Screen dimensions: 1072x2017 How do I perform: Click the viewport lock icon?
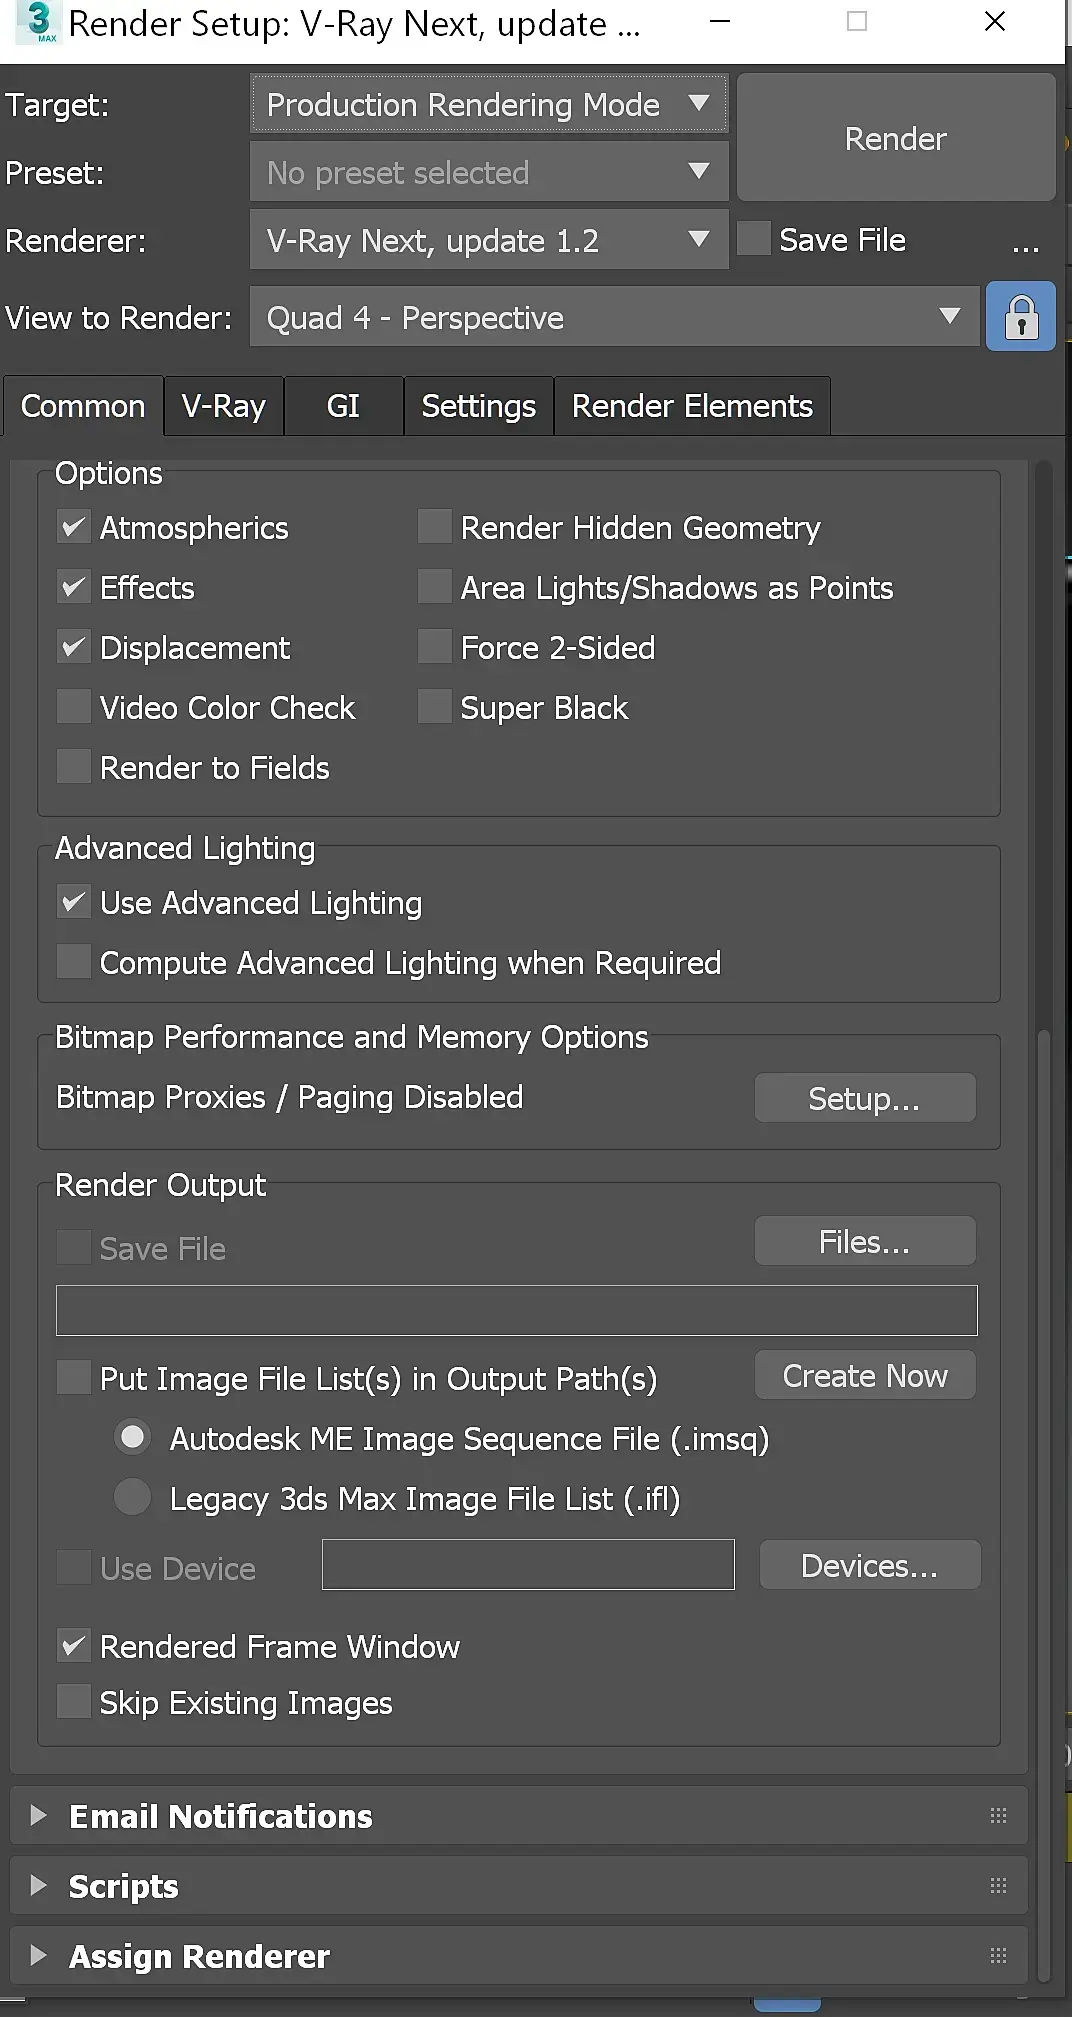tap(1020, 317)
